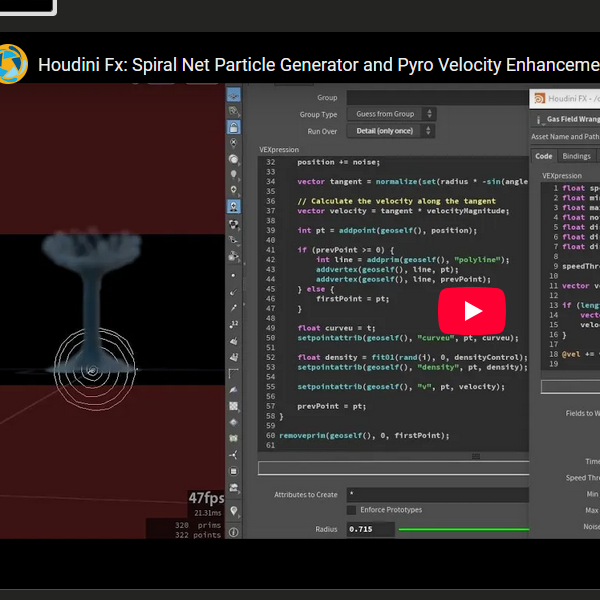Switch to the Bindings tab

(576, 156)
